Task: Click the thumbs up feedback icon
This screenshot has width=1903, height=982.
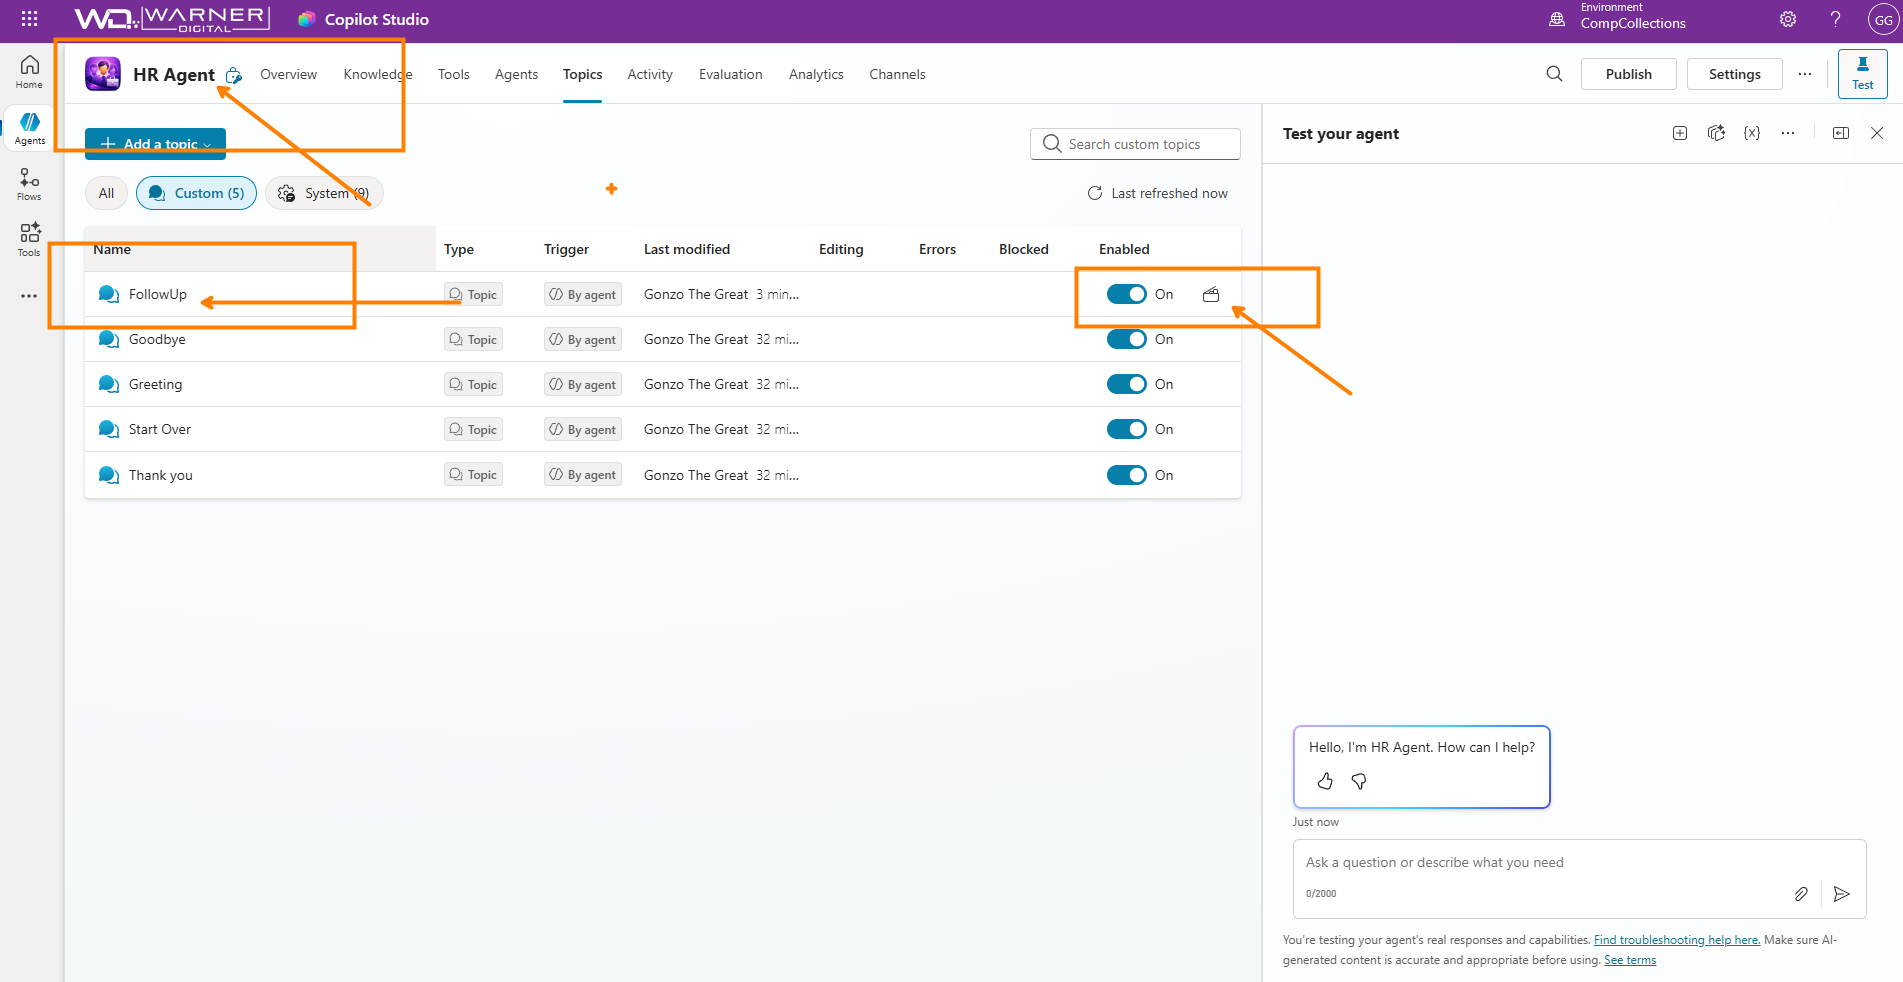Action: click(x=1325, y=781)
